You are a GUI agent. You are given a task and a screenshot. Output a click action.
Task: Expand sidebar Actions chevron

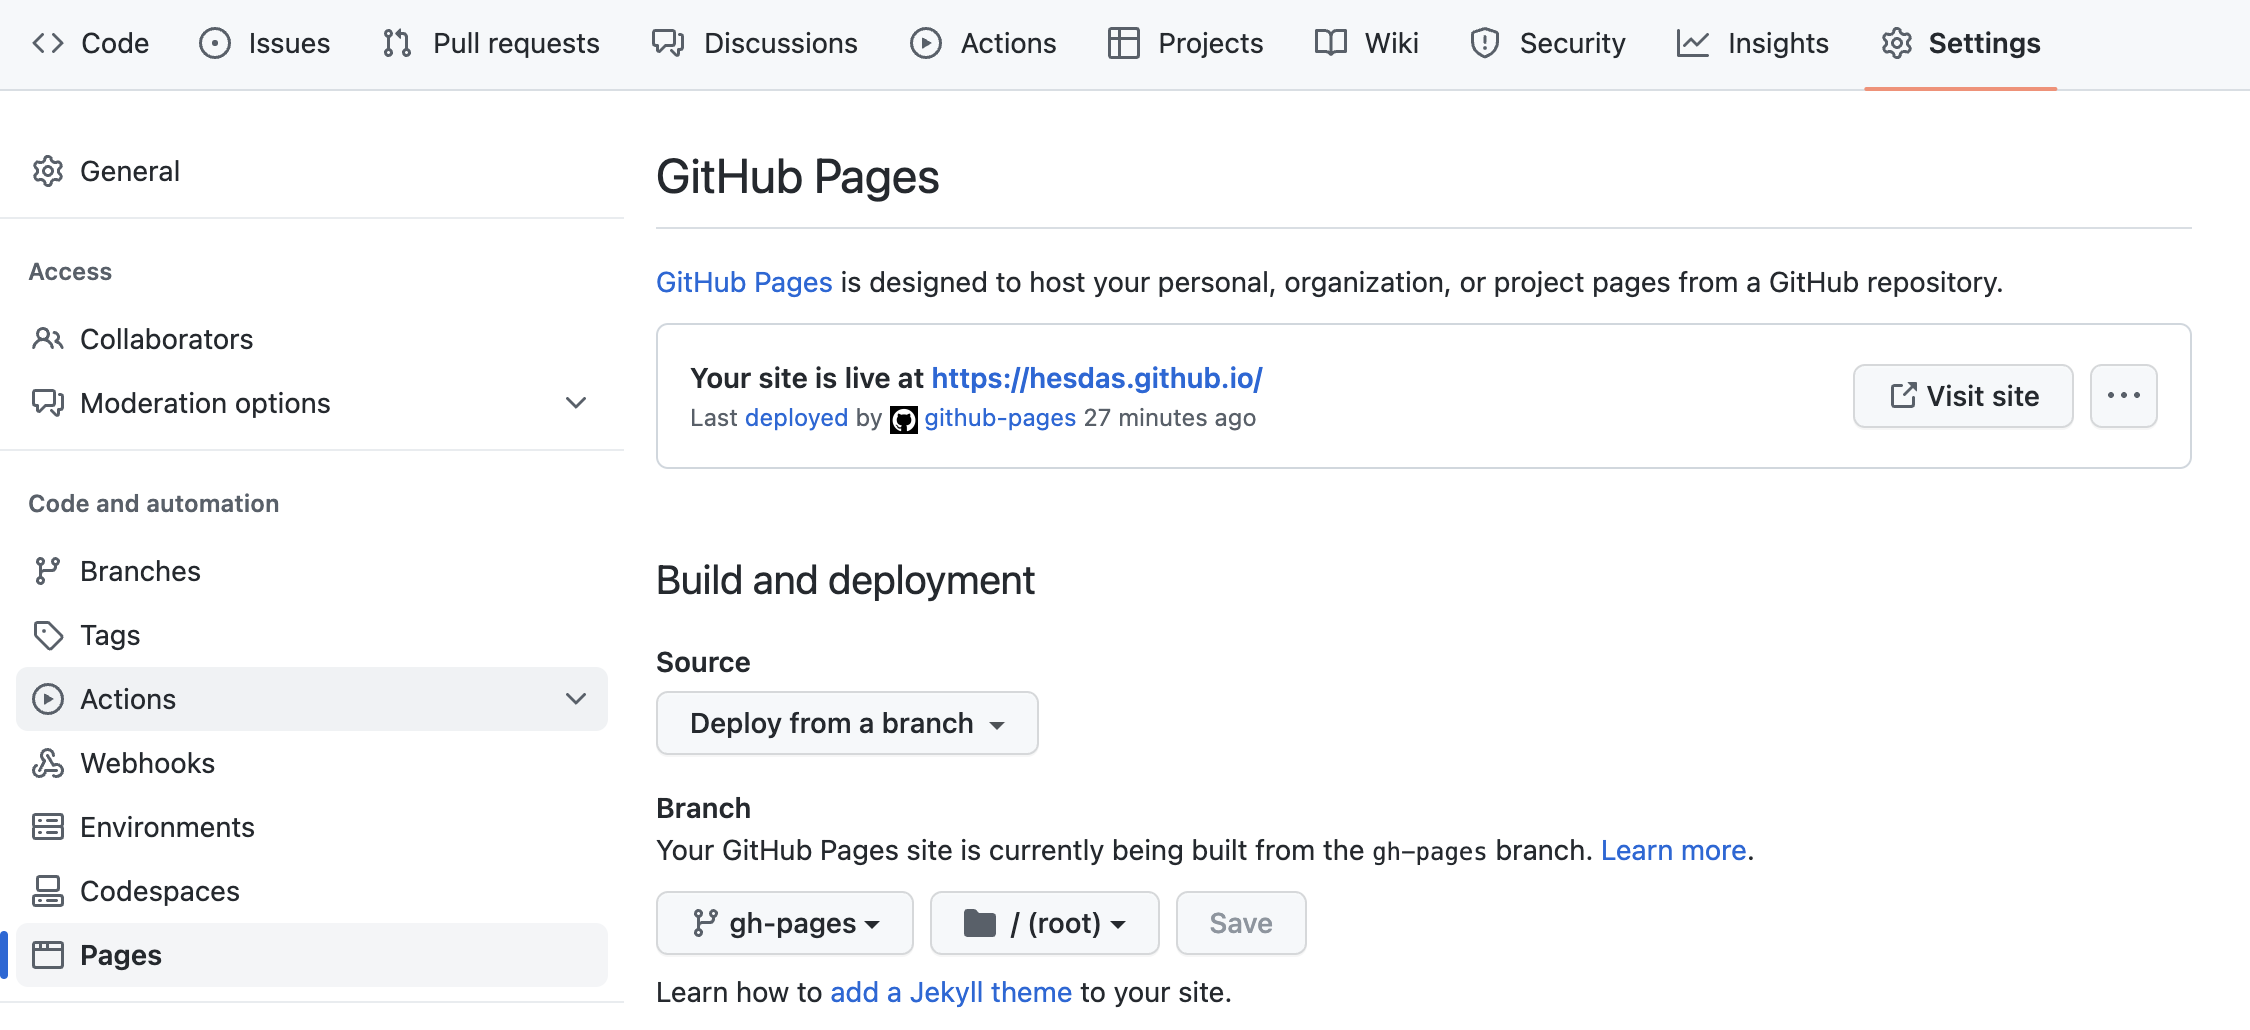pyautogui.click(x=576, y=699)
